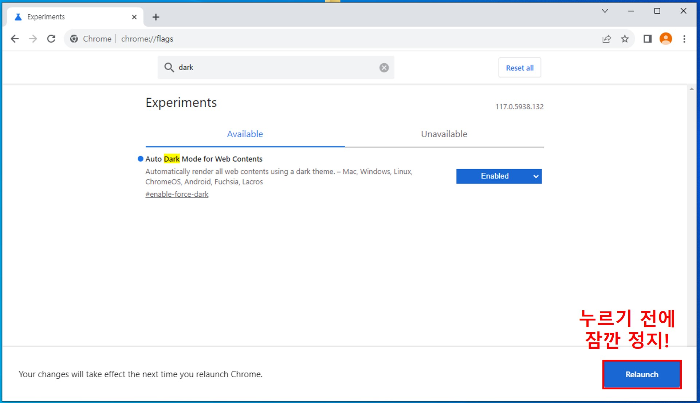Share this page using the share icon
Screen dimensions: 700x403
[x=606, y=39]
